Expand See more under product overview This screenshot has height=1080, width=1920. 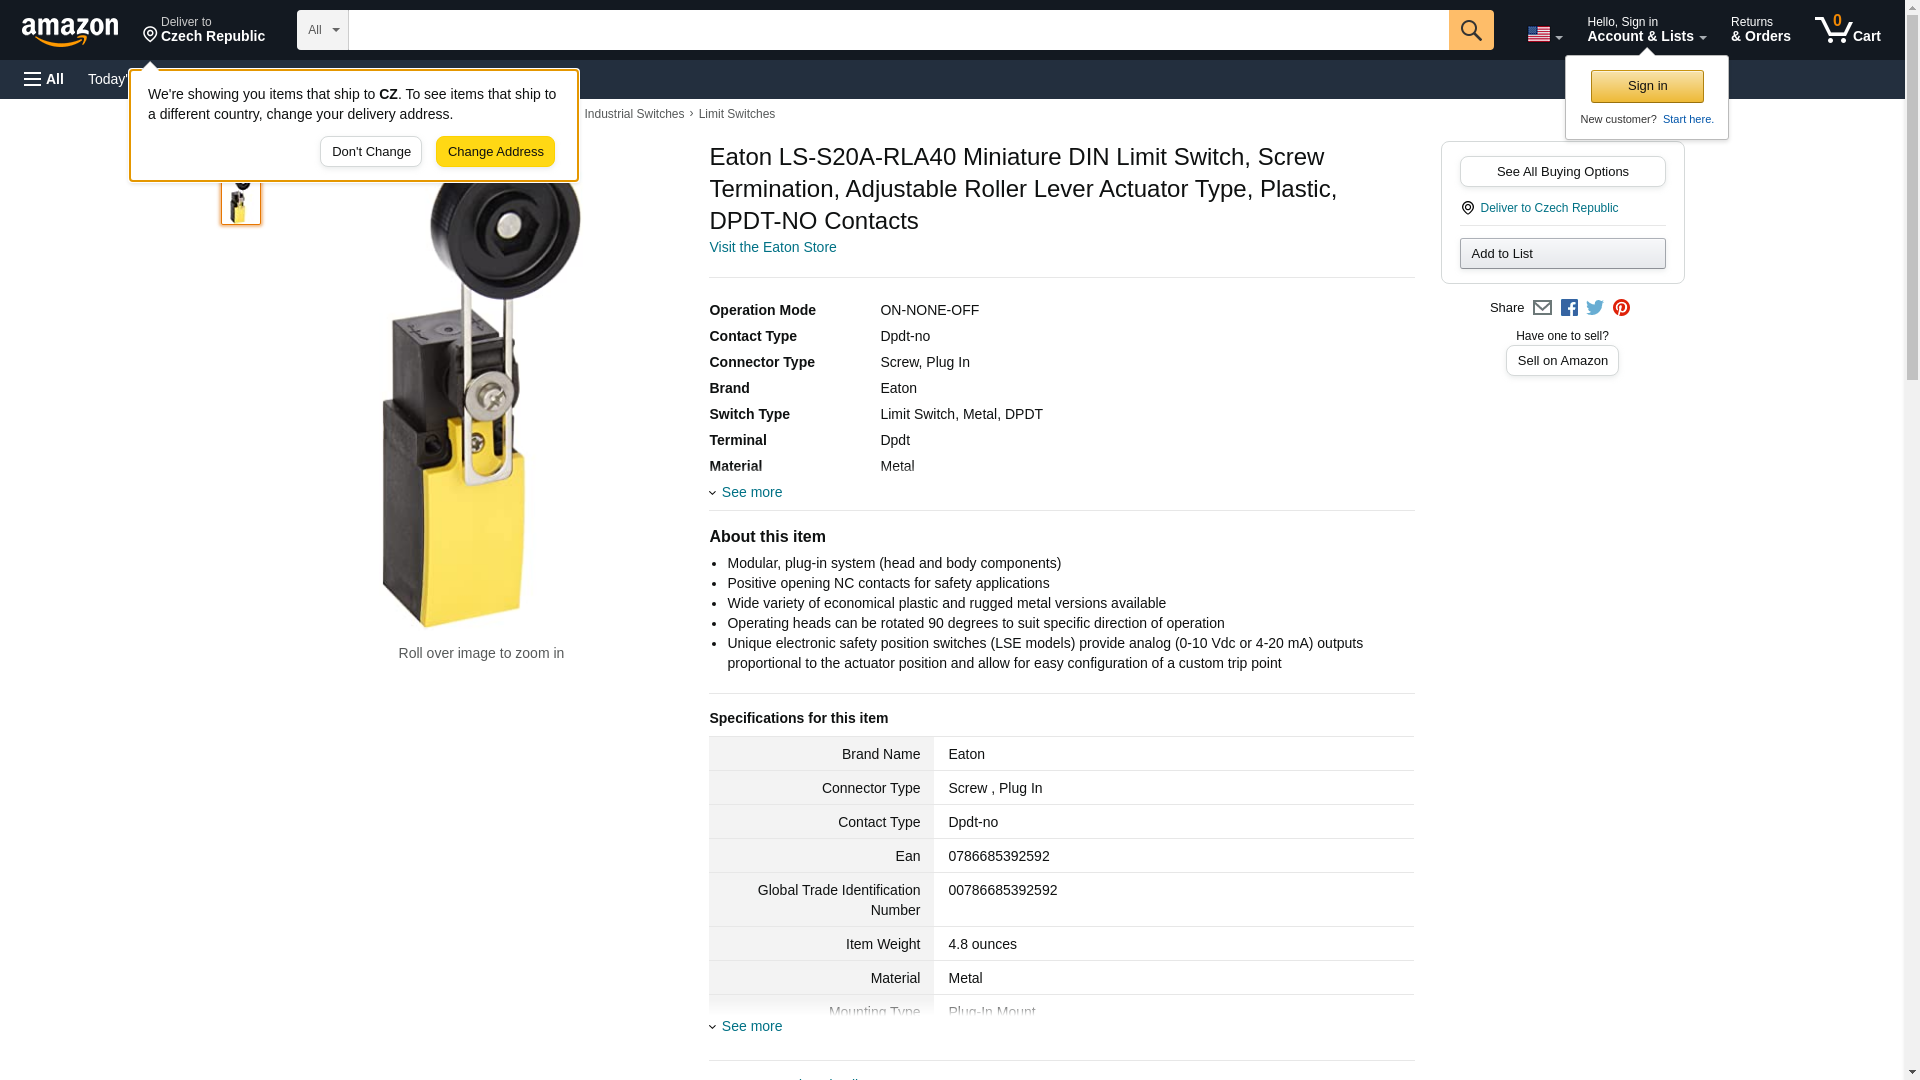[751, 492]
